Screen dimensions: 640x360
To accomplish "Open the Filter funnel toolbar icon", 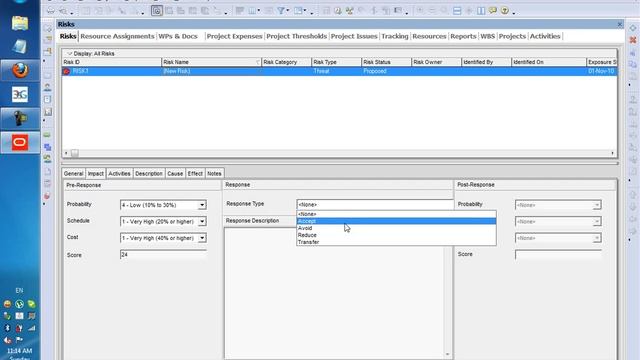I will [281, 11].
